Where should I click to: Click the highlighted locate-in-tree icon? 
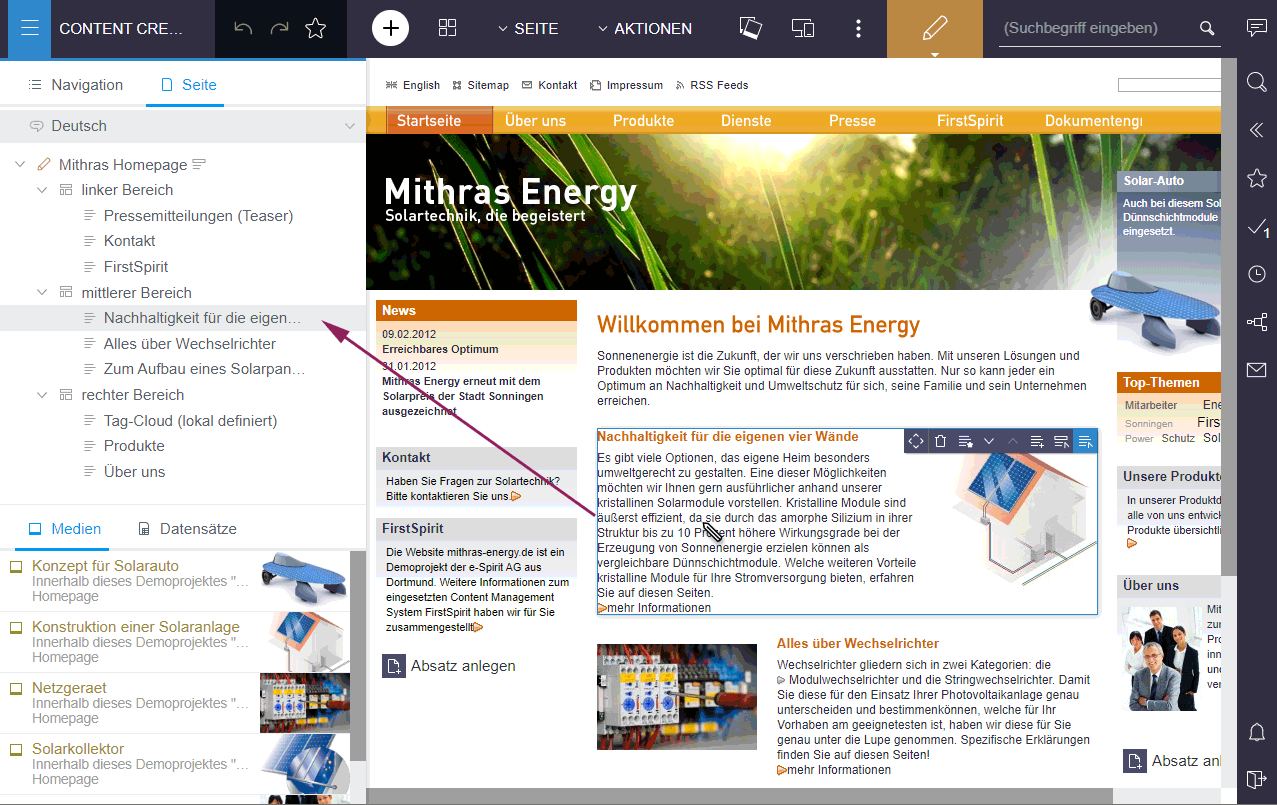[1085, 441]
